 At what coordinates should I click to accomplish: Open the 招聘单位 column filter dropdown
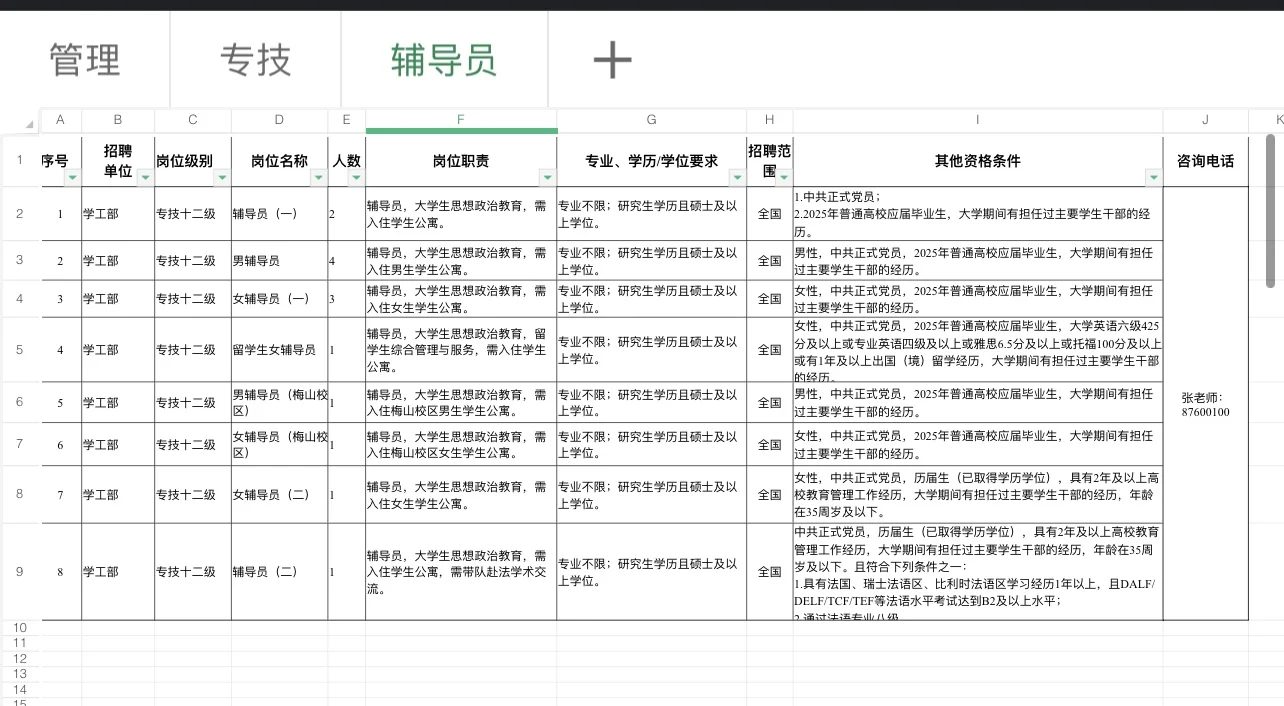145,178
